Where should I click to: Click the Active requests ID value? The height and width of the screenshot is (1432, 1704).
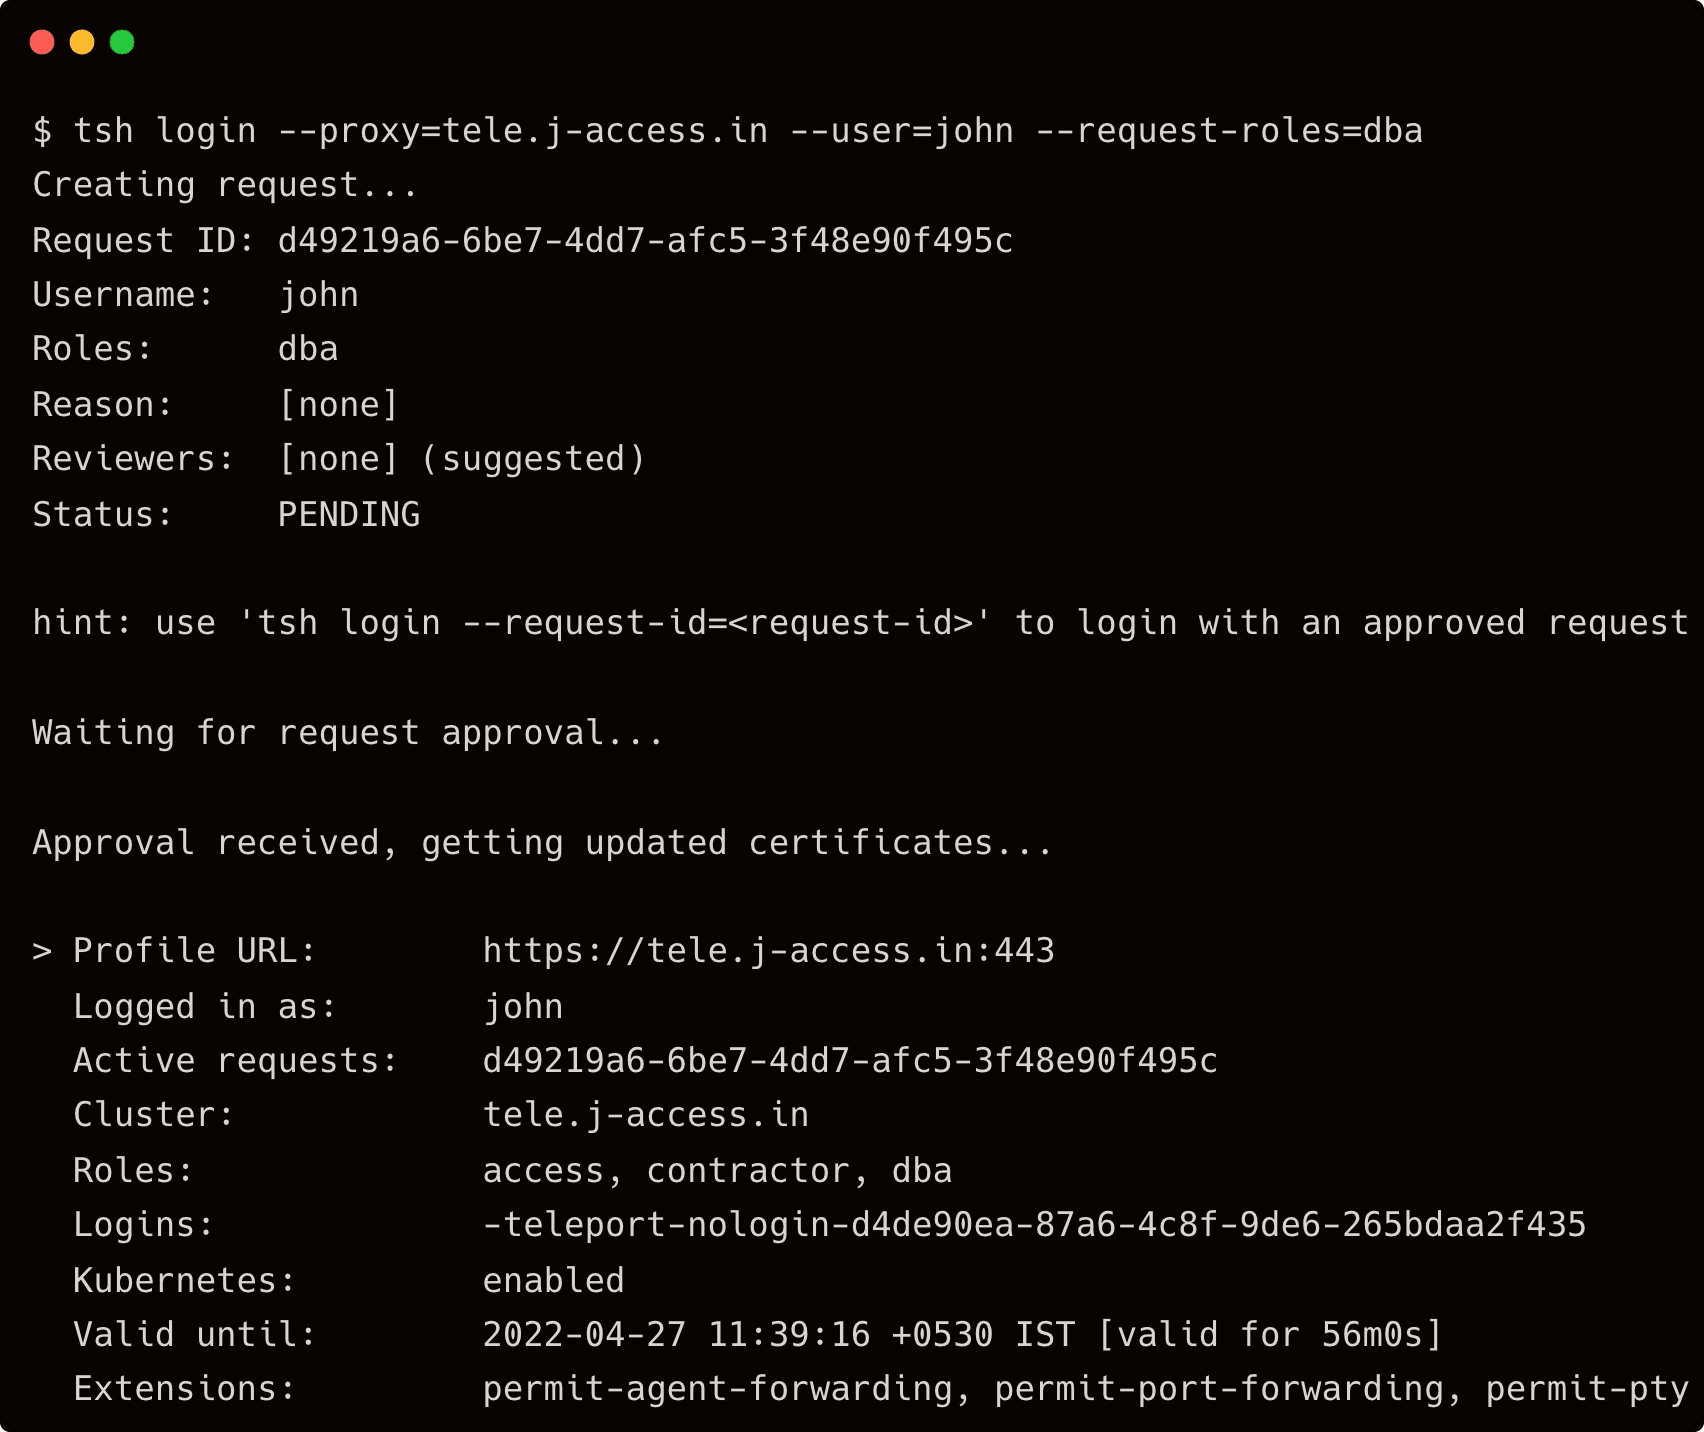coord(850,1060)
